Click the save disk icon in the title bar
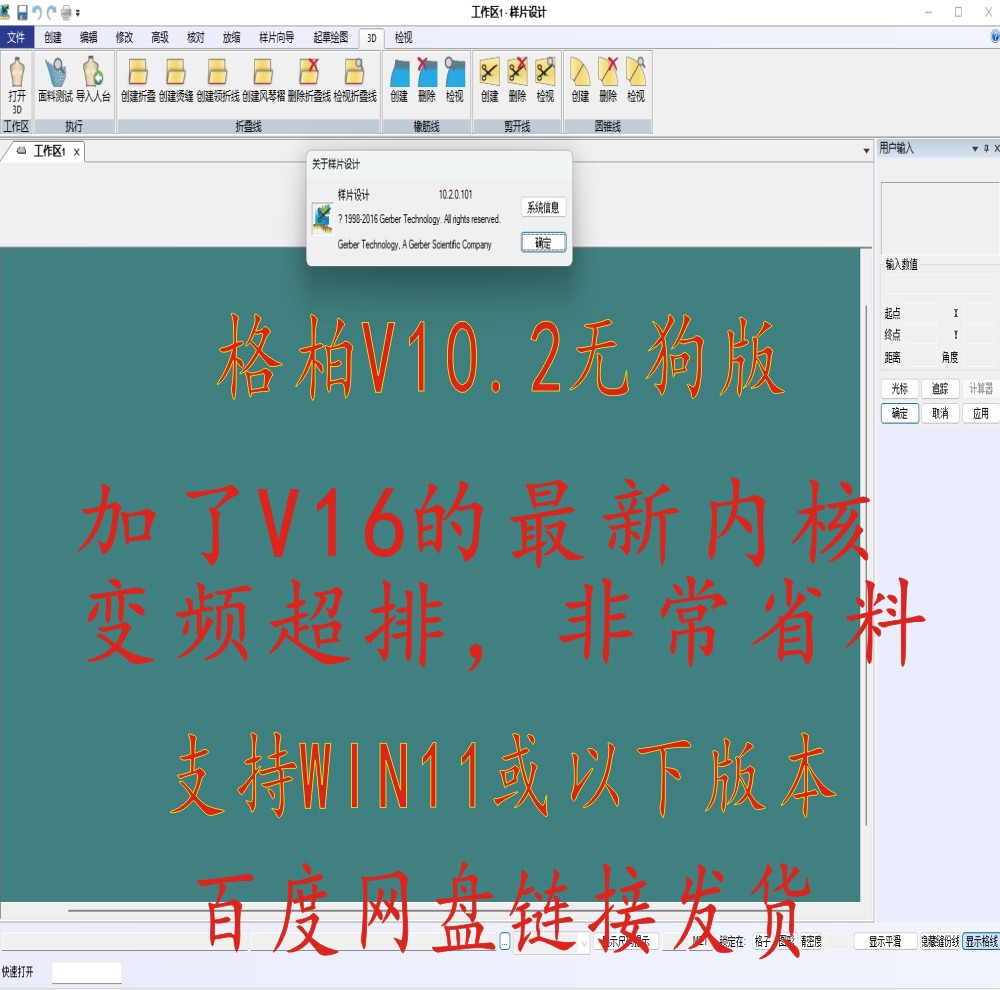Screen dimensions: 1000x990 click(x=22, y=12)
